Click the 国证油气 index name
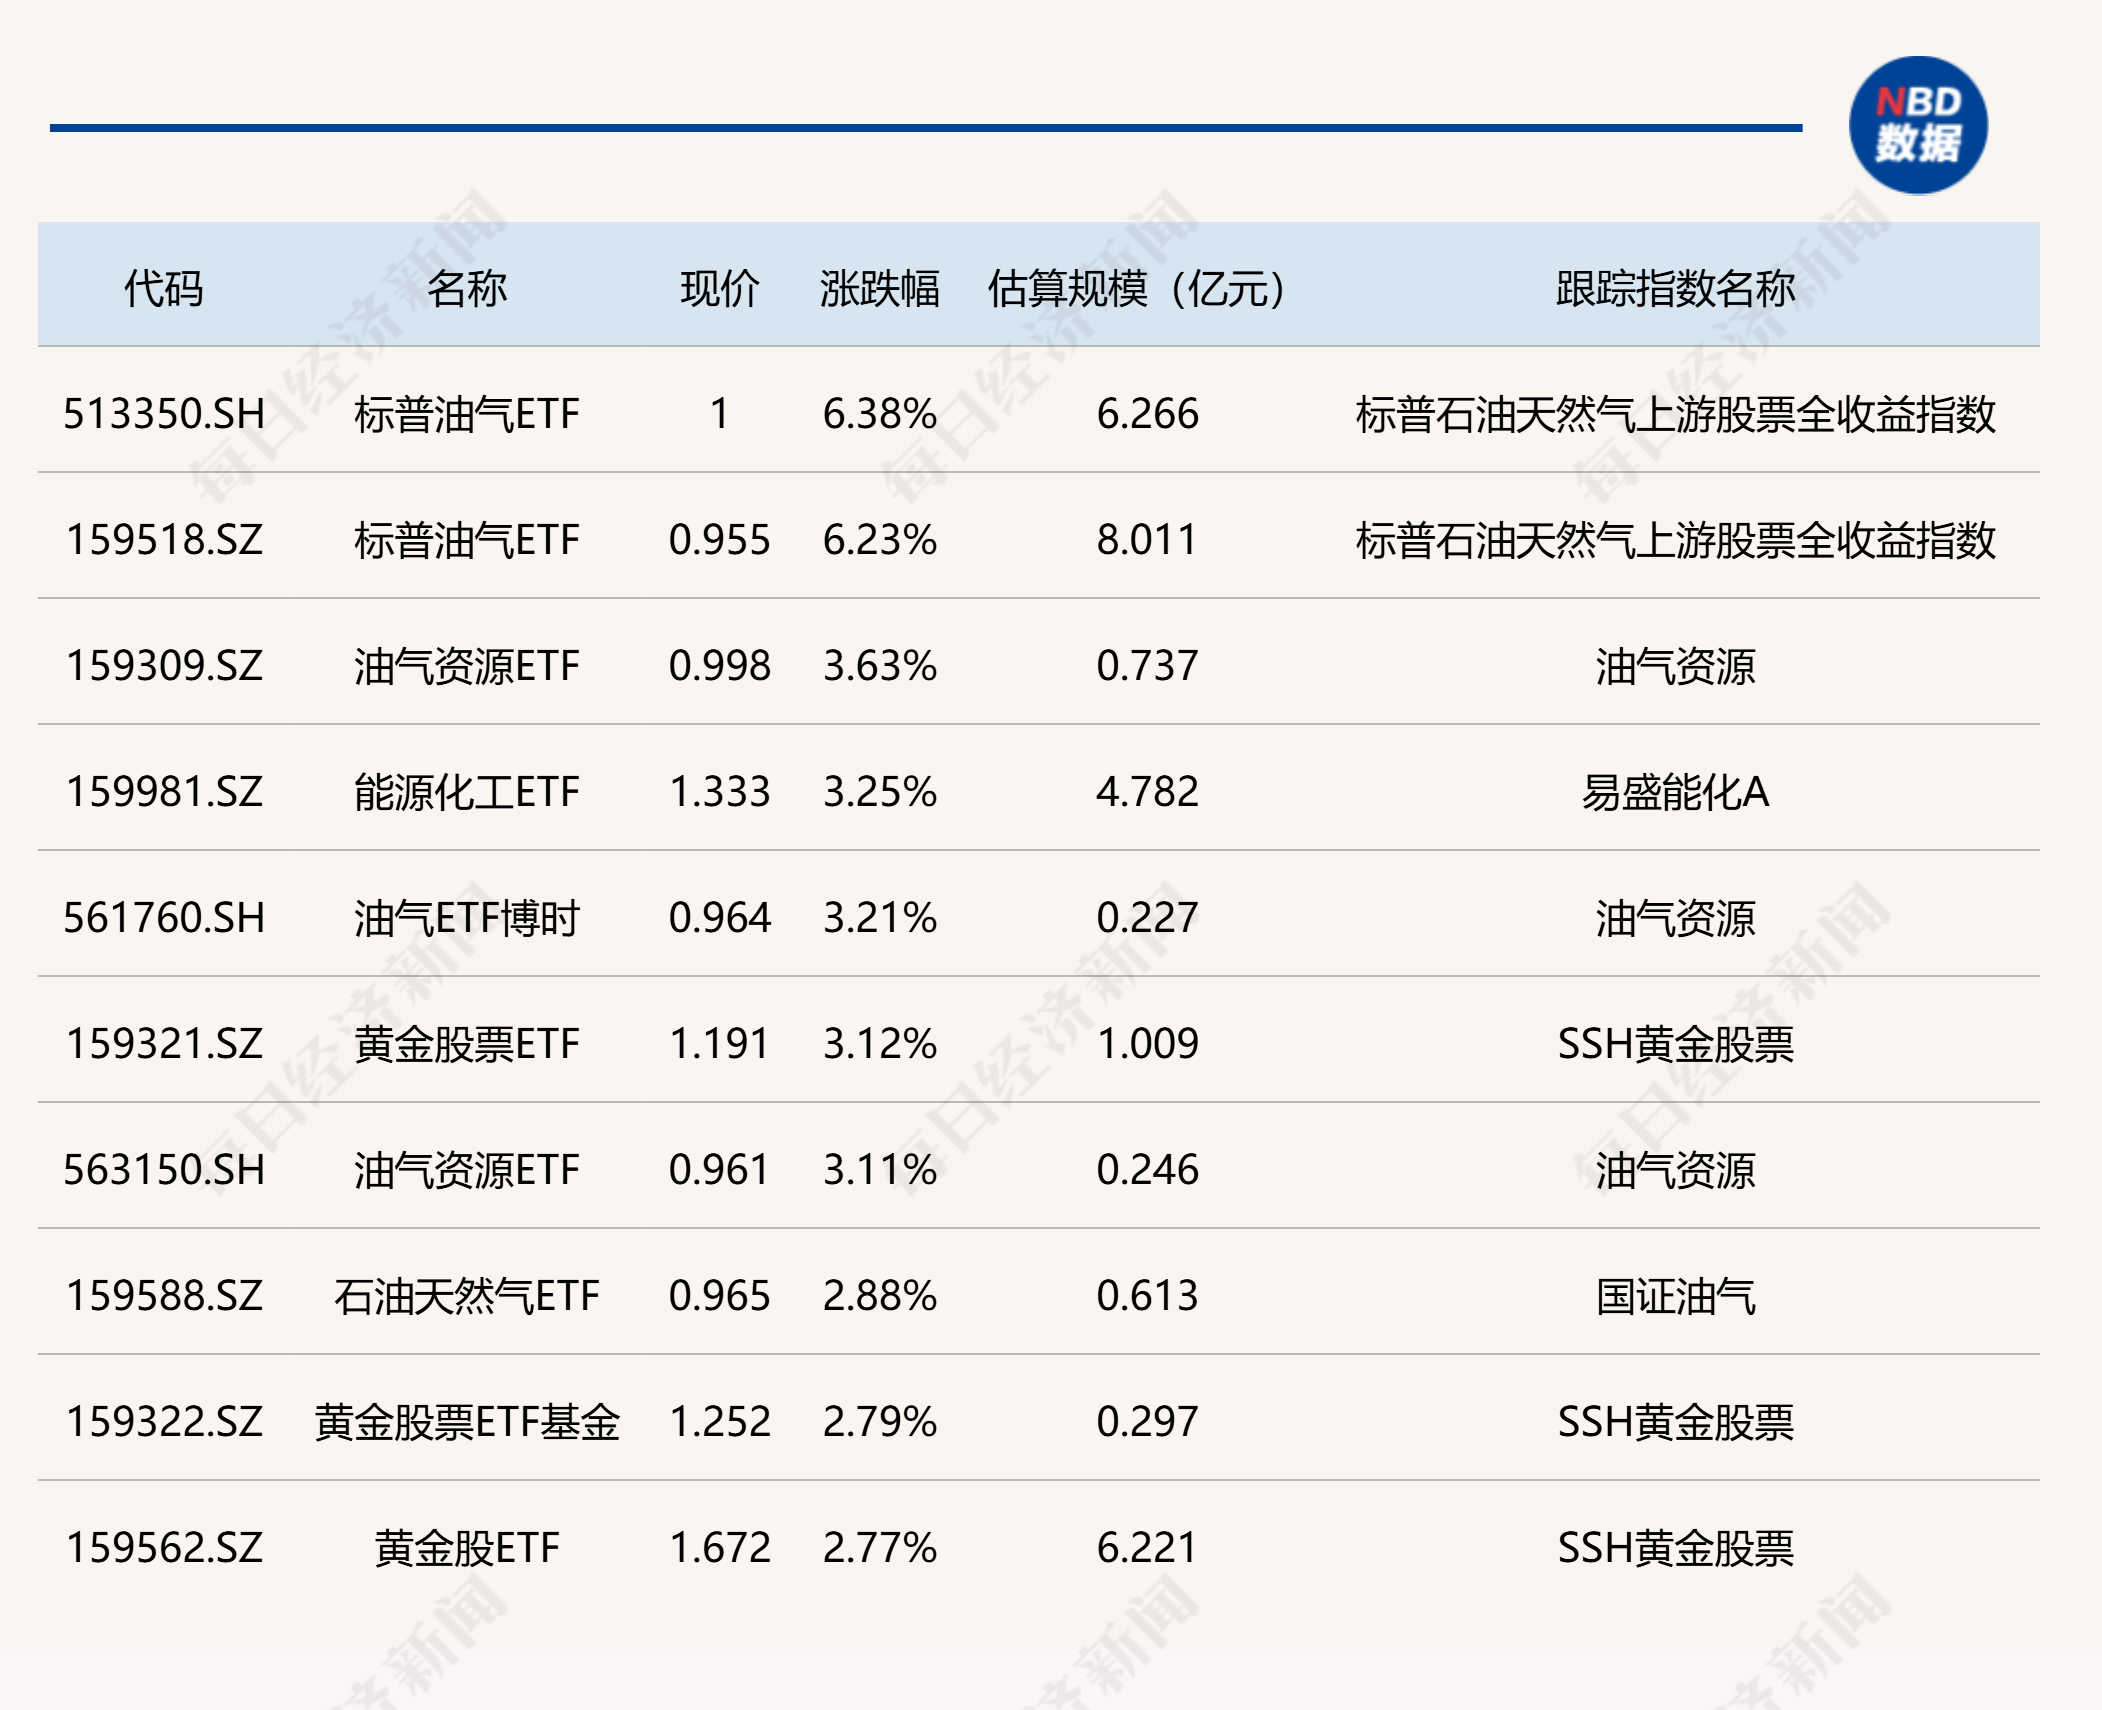The image size is (2102, 1710). coord(1675,1296)
